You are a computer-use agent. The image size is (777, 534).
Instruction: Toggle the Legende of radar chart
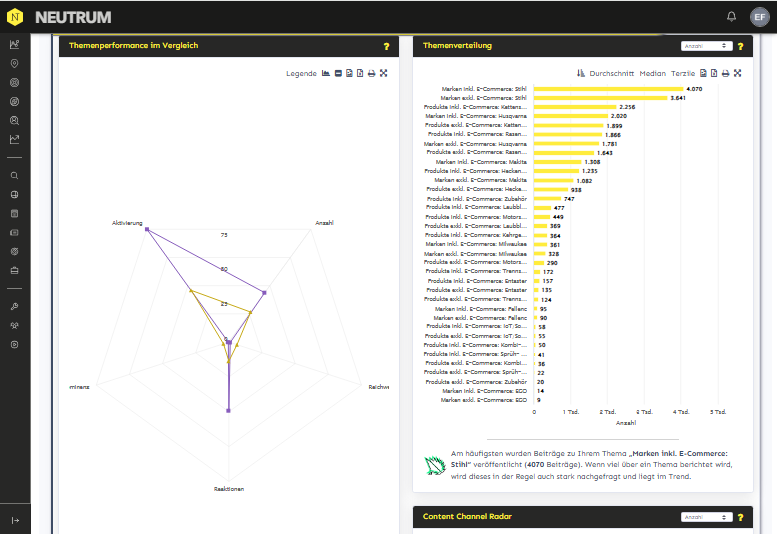301,73
